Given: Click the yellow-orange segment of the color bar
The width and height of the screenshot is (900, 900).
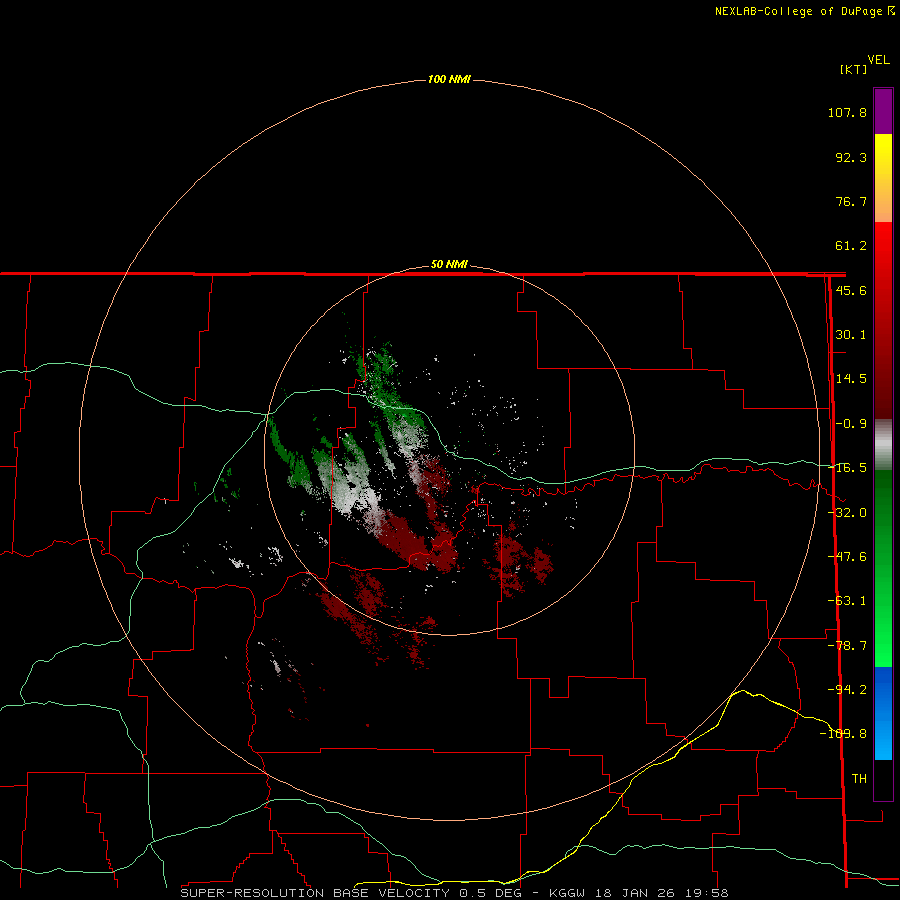Looking at the screenshot, I should [883, 178].
